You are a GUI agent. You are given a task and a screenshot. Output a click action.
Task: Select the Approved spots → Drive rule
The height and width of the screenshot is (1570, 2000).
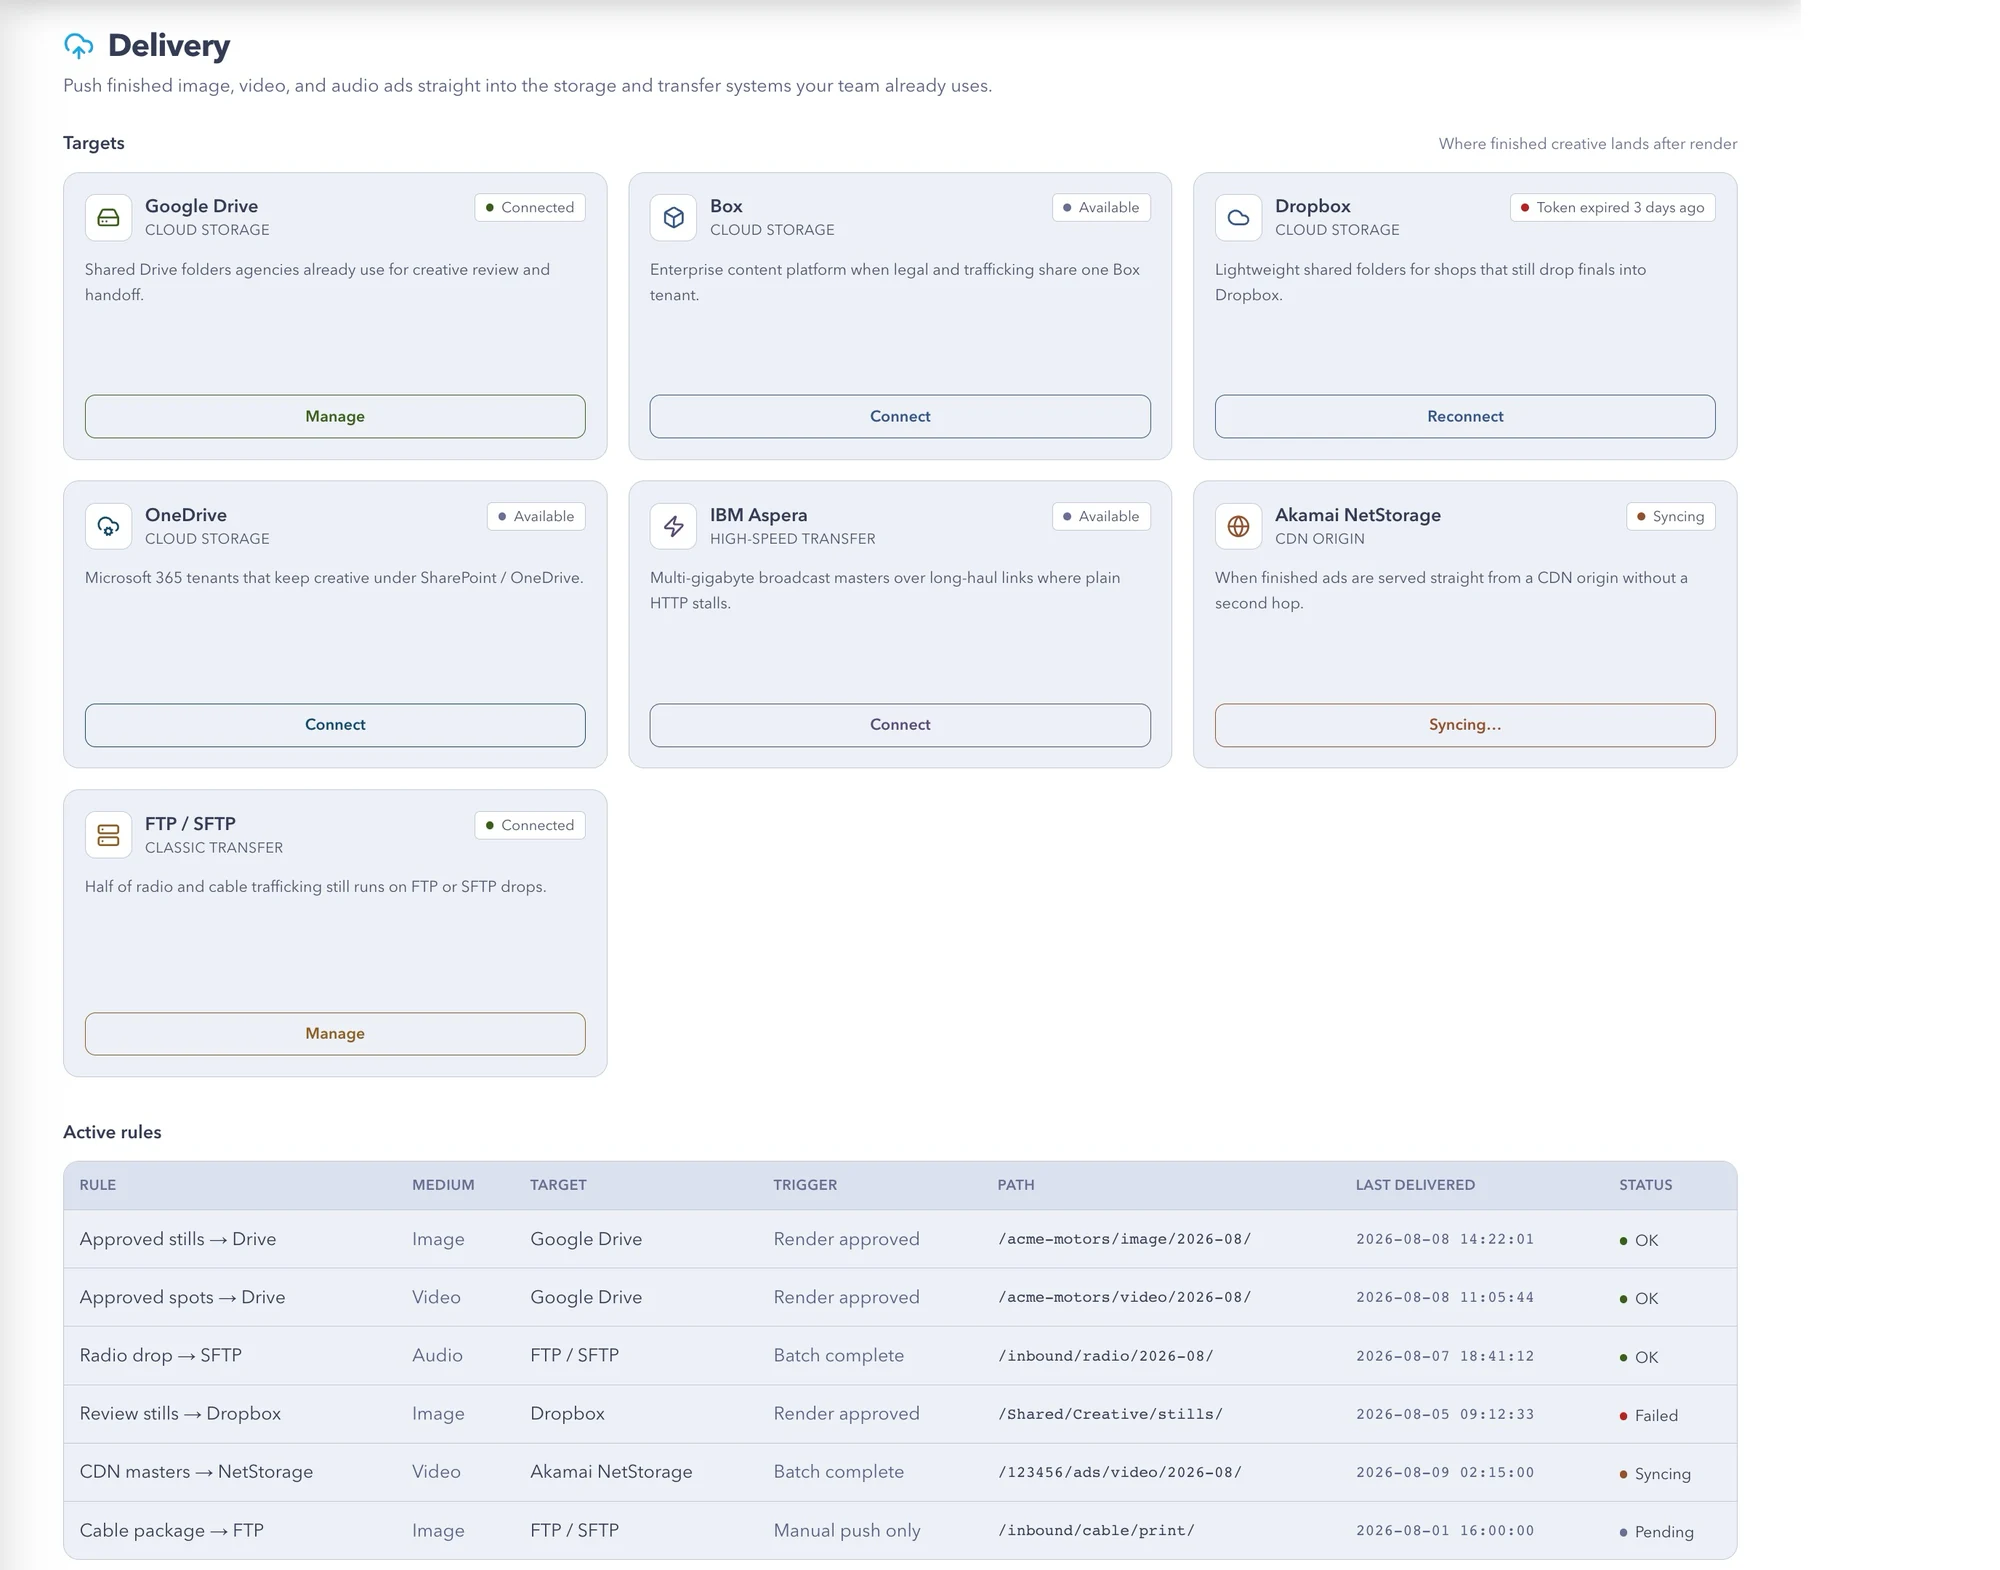pyautogui.click(x=900, y=1297)
